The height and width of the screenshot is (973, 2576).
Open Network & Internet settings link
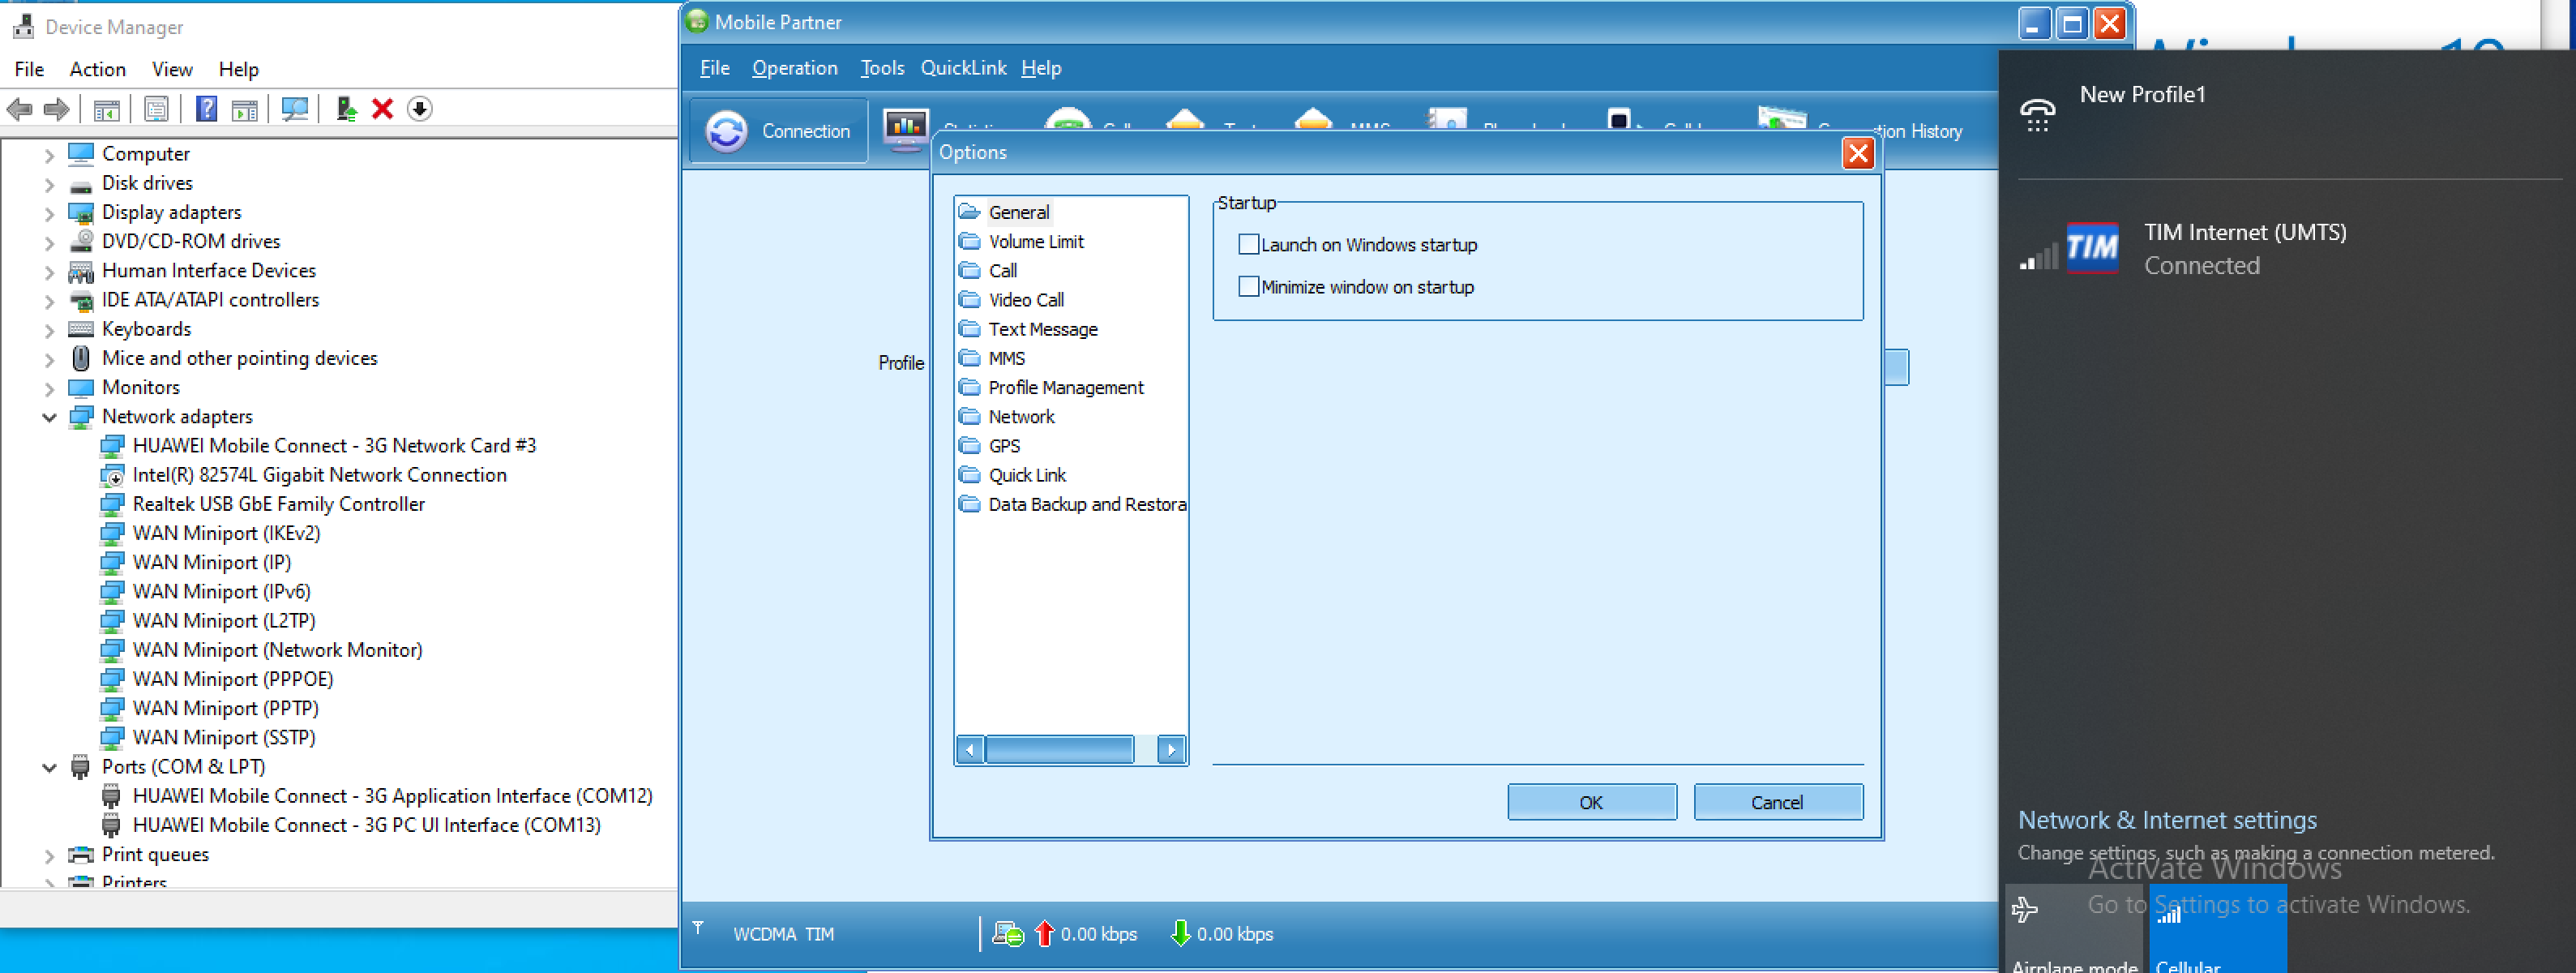[x=2167, y=820]
